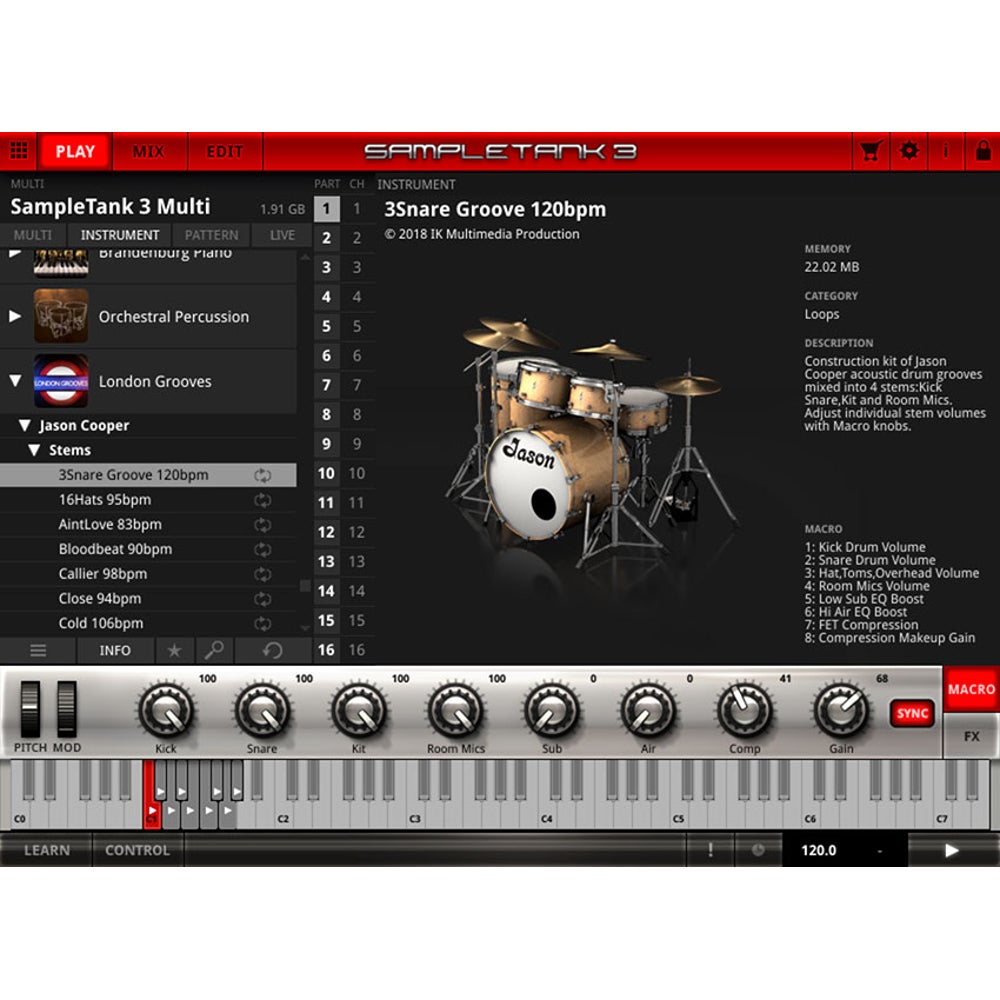Viewport: 1000px width, 1000px height.
Task: Click the loop icon on Callier 98bpm
Action: (262, 574)
